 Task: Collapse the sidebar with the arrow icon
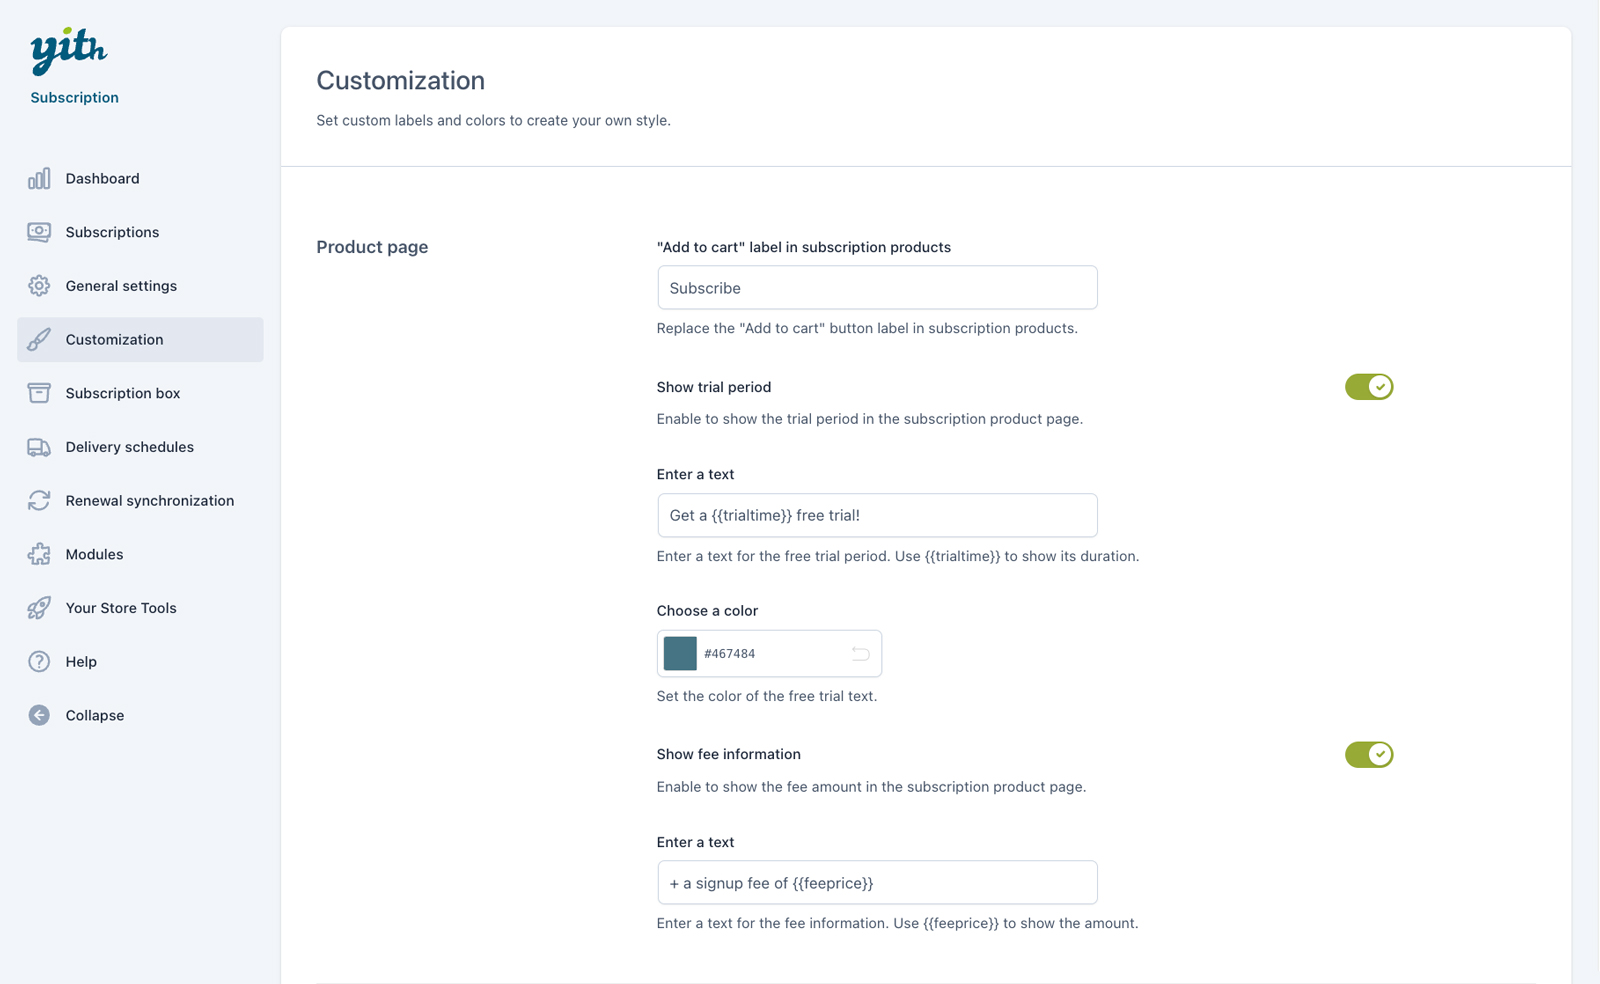[39, 716]
